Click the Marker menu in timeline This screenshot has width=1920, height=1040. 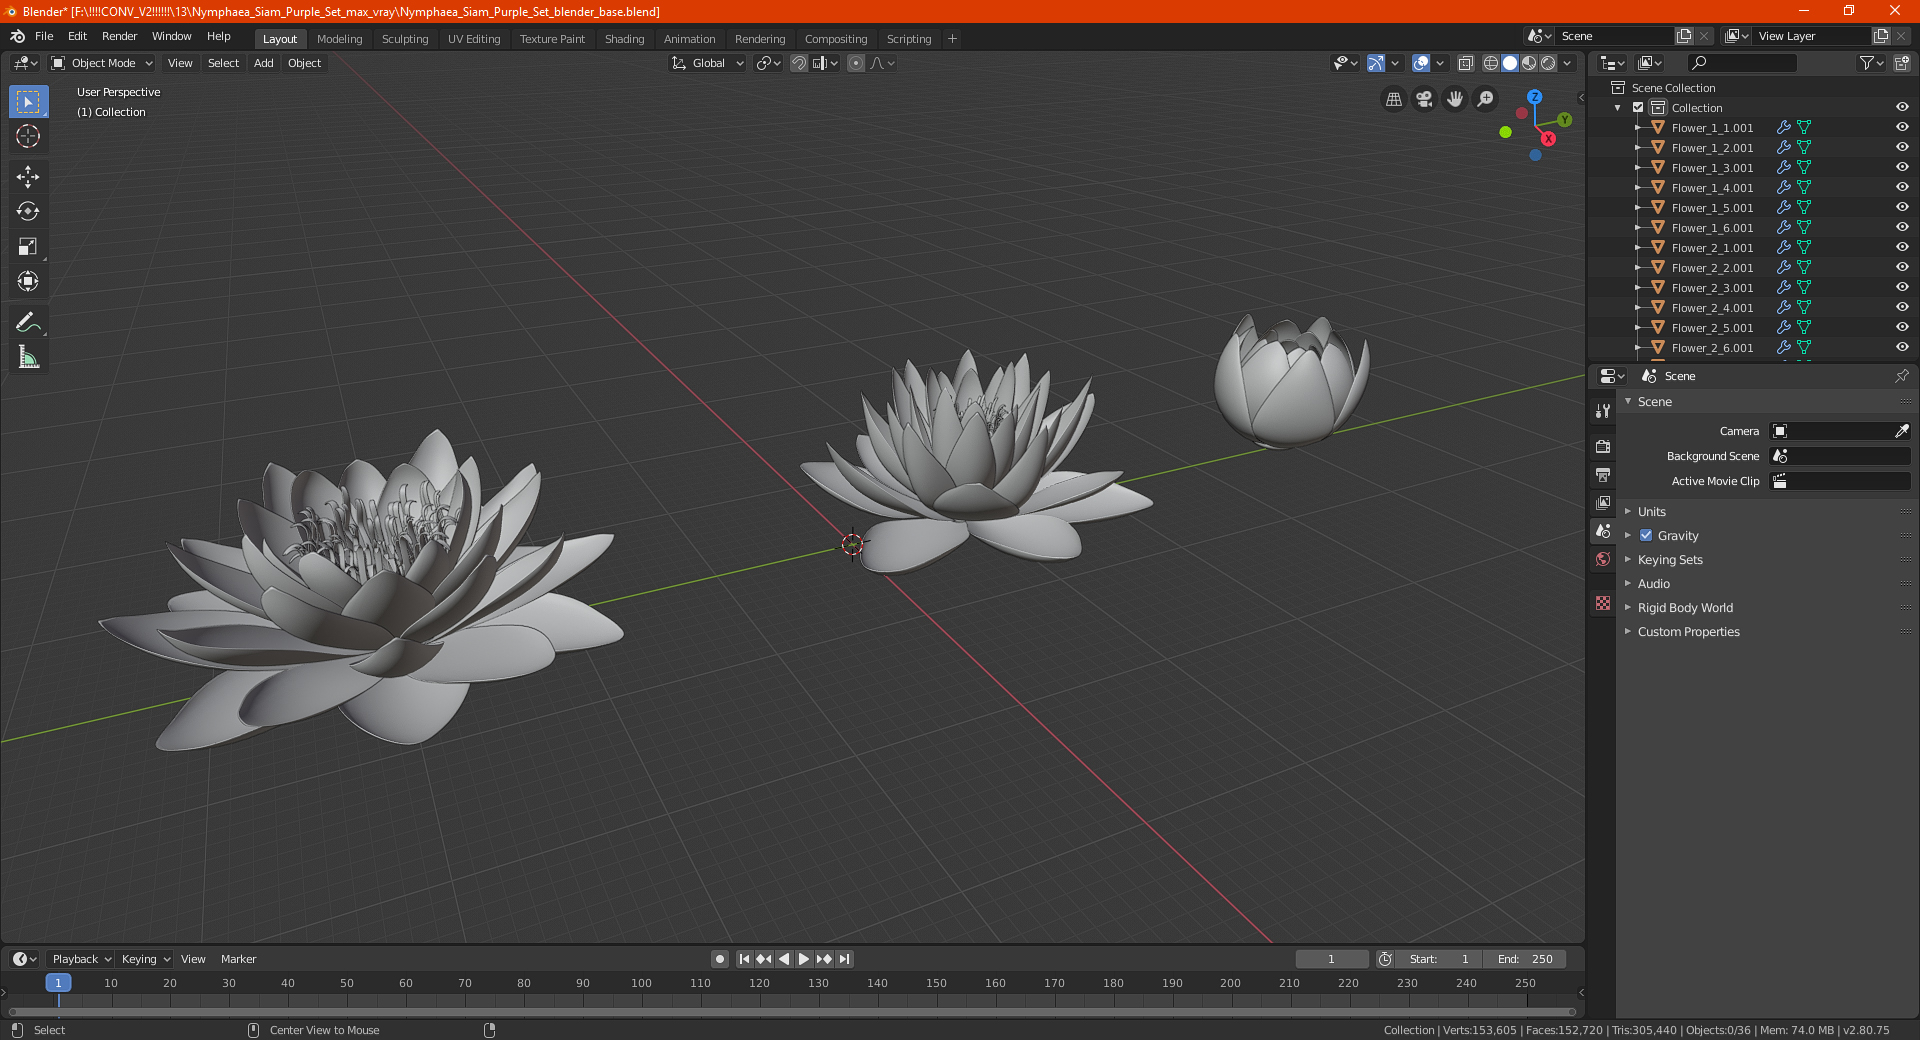pyautogui.click(x=238, y=959)
